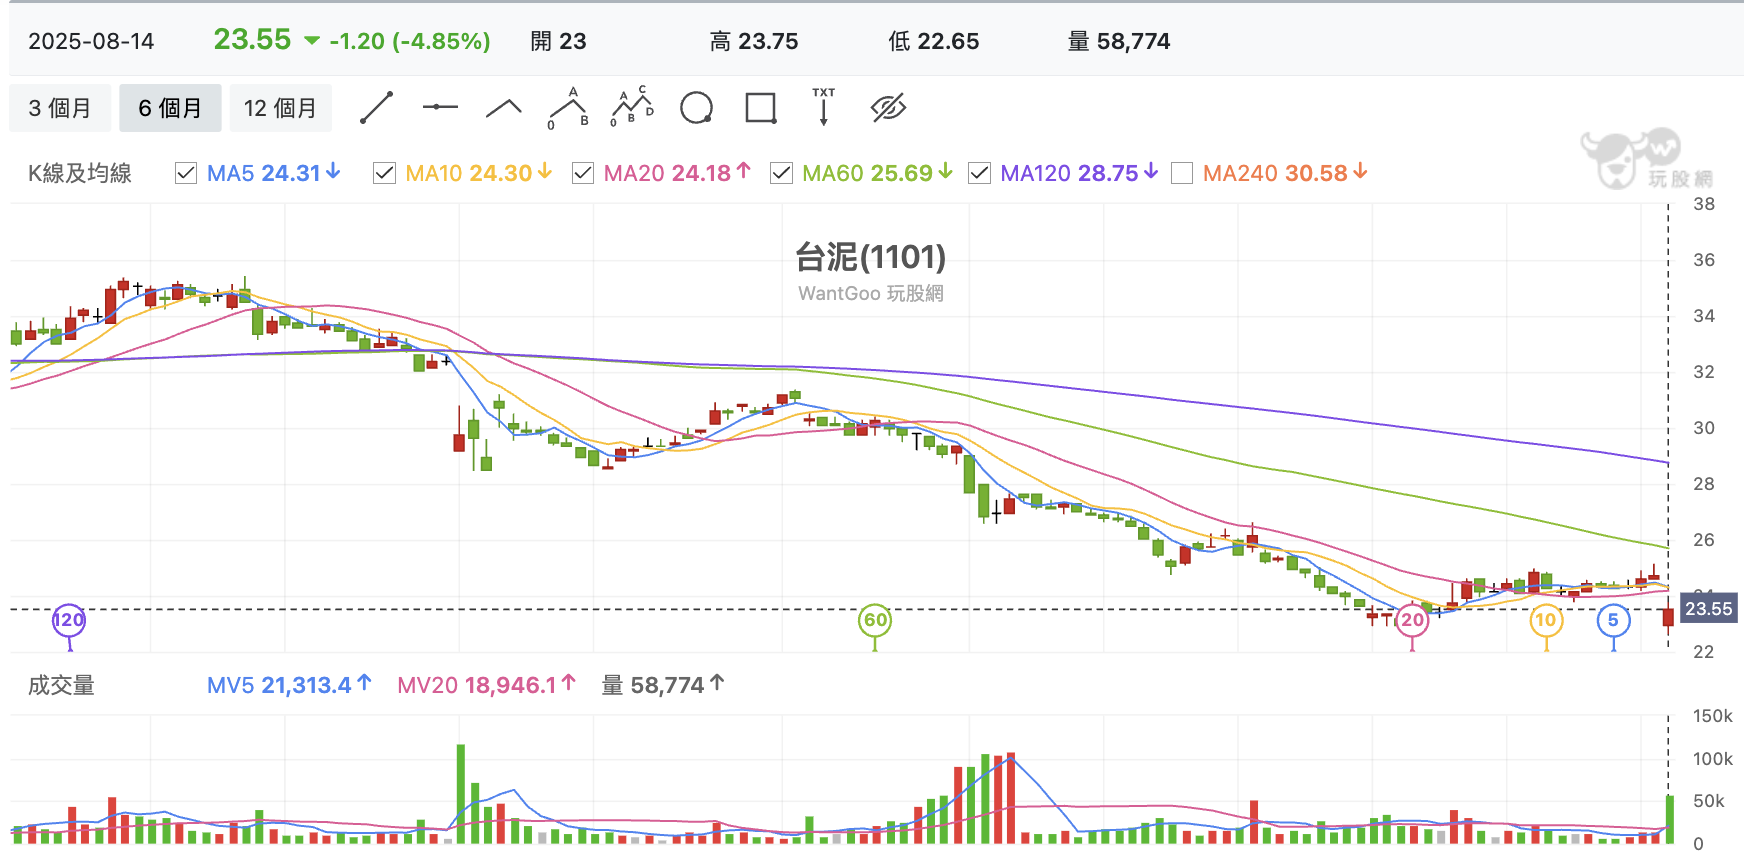Click the change value -1.20 (-4.85%)
The height and width of the screenshot is (858, 1744).
point(410,41)
